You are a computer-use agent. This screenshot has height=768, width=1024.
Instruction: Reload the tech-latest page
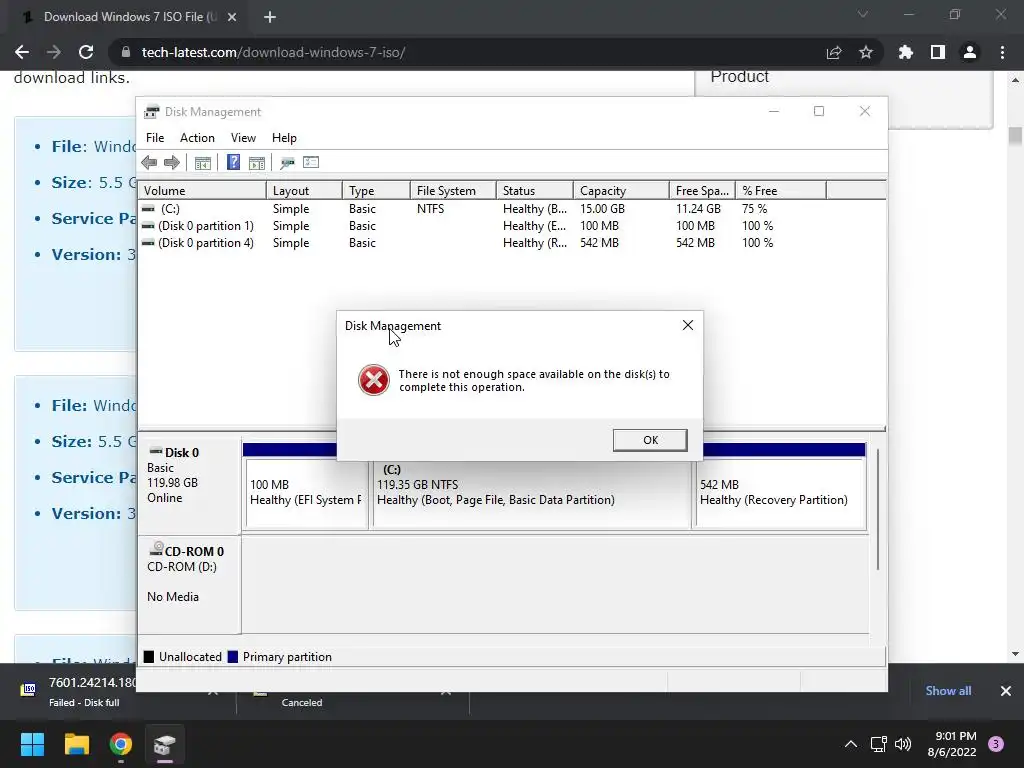pos(86,52)
